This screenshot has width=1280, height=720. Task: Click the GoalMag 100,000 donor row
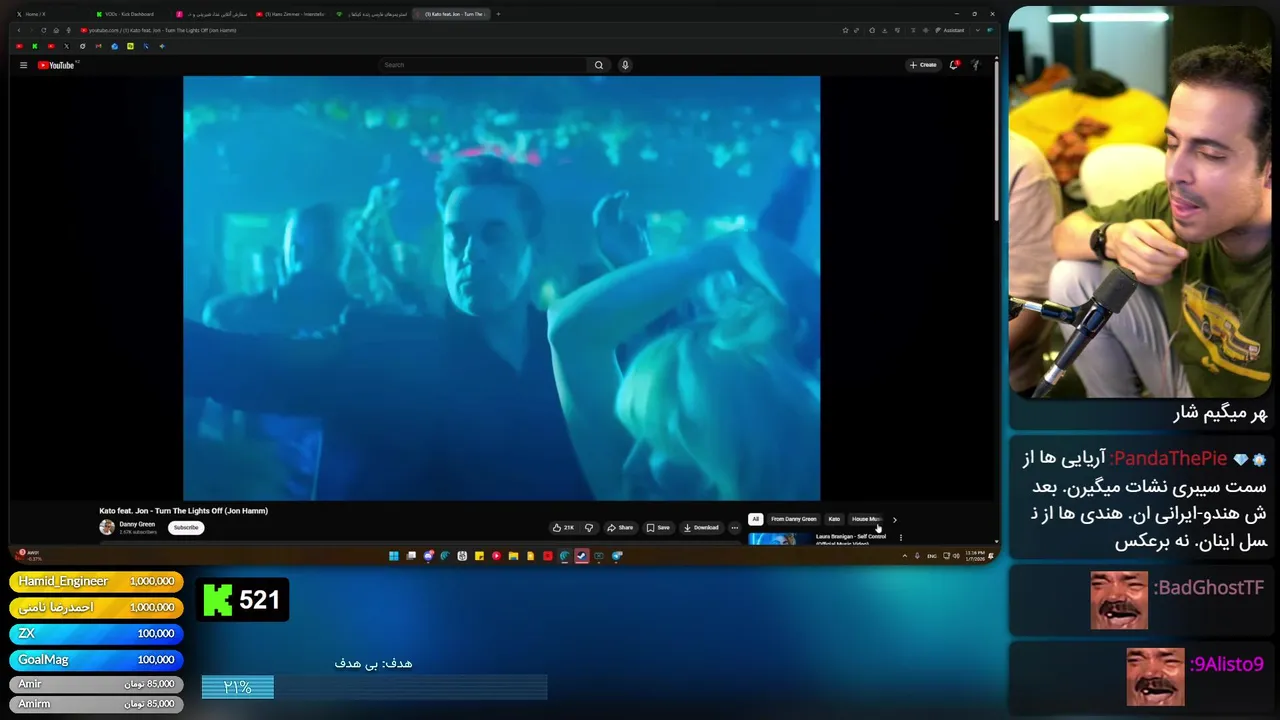pyautogui.click(x=96, y=659)
